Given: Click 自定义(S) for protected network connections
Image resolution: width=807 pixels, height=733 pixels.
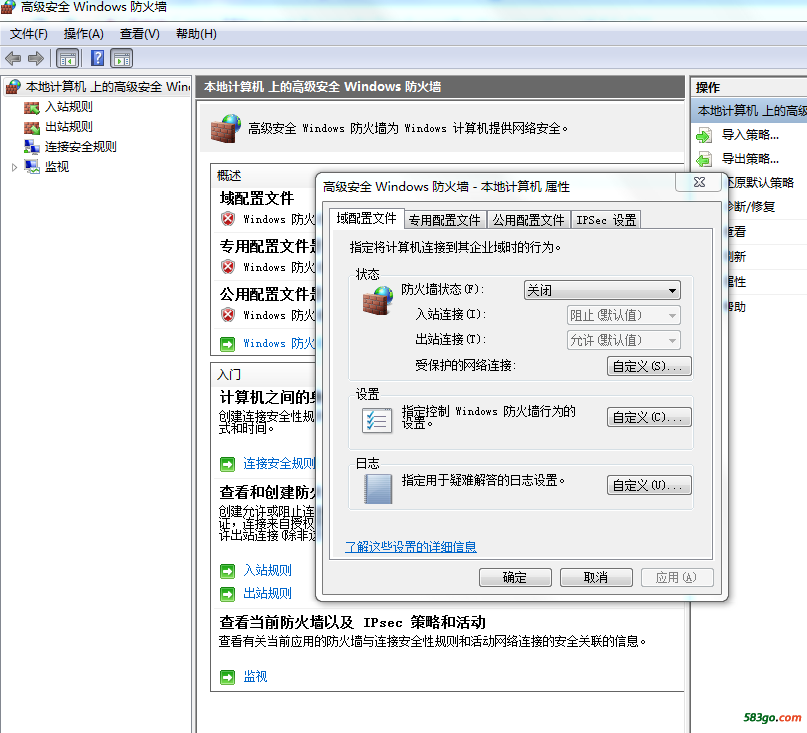Looking at the screenshot, I should coord(649,366).
